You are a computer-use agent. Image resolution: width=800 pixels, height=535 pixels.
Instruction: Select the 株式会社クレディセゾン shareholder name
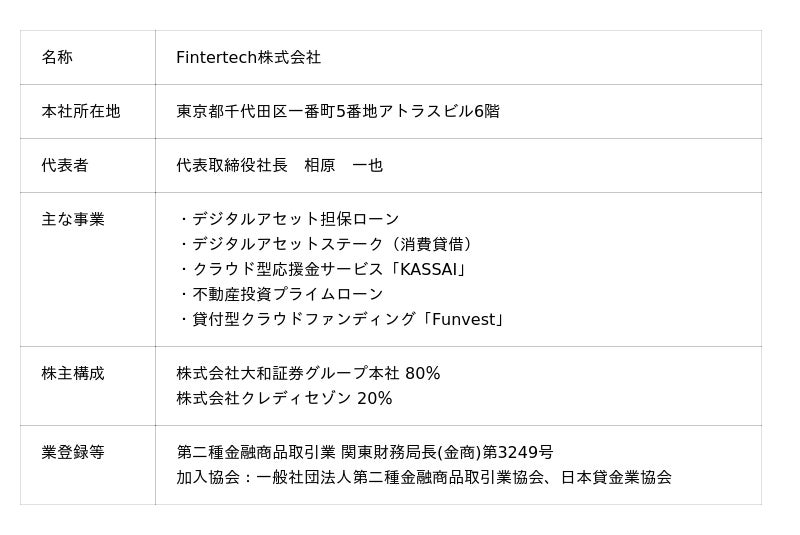pos(264,399)
